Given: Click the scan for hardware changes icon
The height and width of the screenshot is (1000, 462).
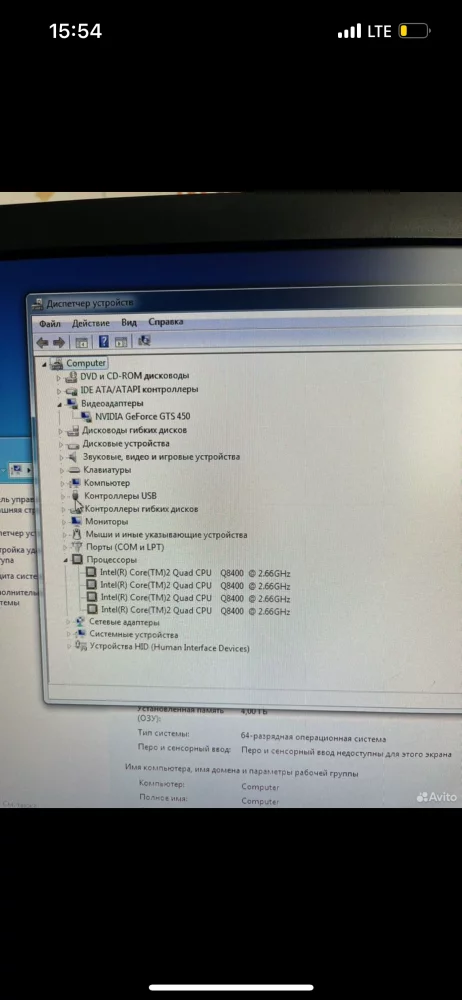Looking at the screenshot, I should point(144,341).
